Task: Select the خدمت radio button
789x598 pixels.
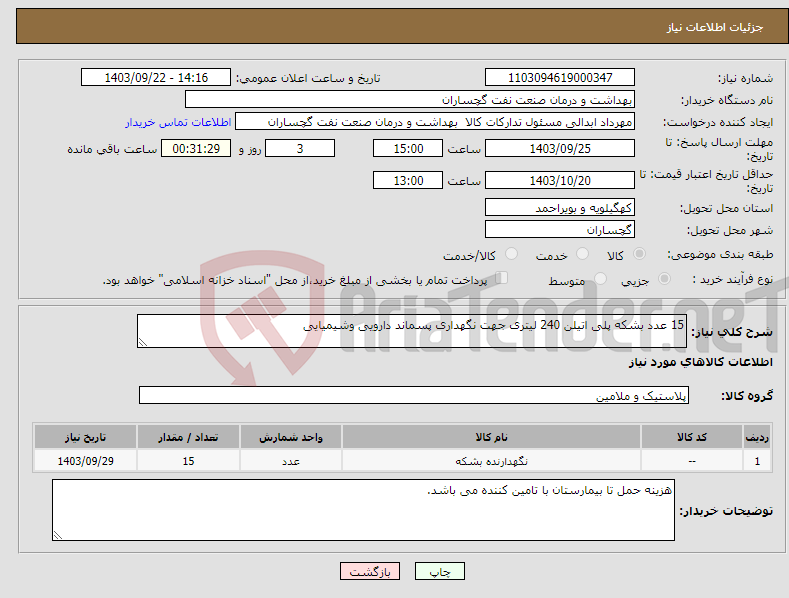Action: pyautogui.click(x=582, y=254)
